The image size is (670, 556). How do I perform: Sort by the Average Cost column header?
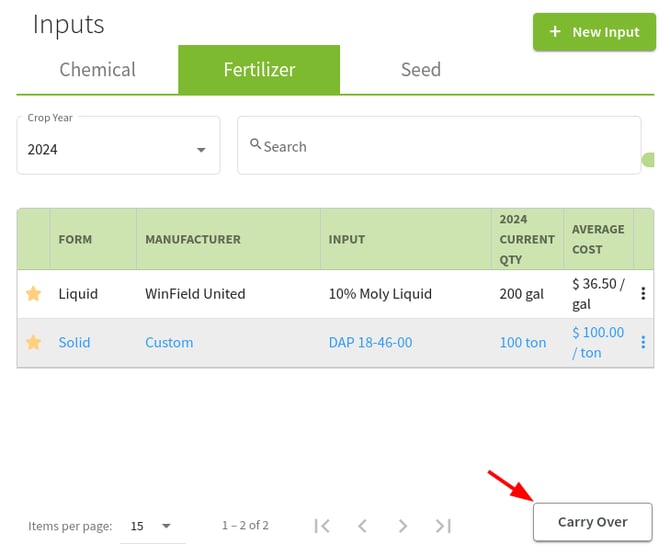tap(598, 239)
